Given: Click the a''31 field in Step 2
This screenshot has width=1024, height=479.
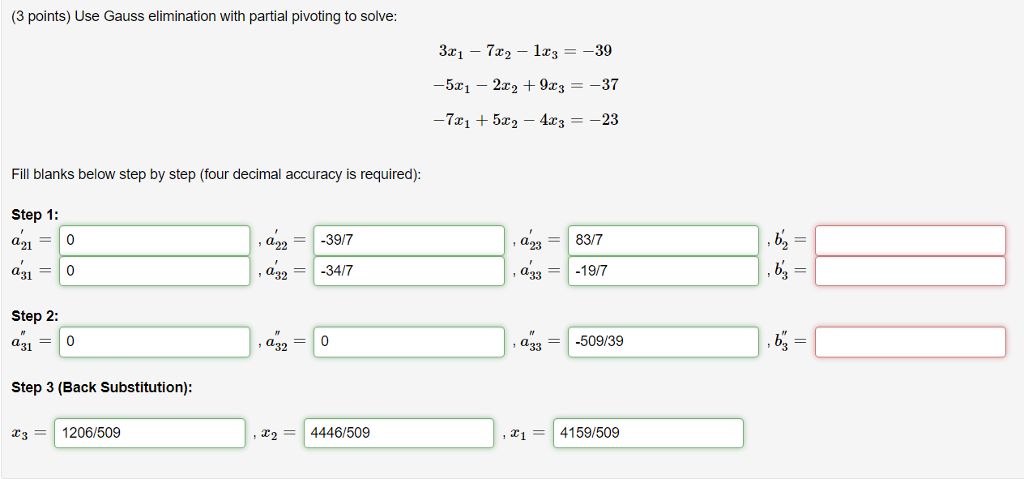Looking at the screenshot, I should click(155, 342).
